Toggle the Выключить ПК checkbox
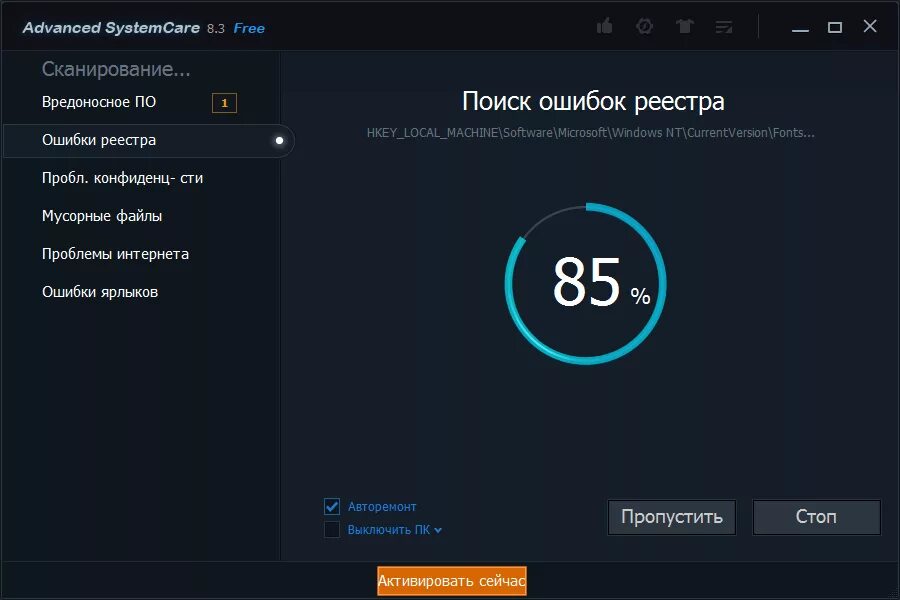This screenshot has height=600, width=900. 332,529
